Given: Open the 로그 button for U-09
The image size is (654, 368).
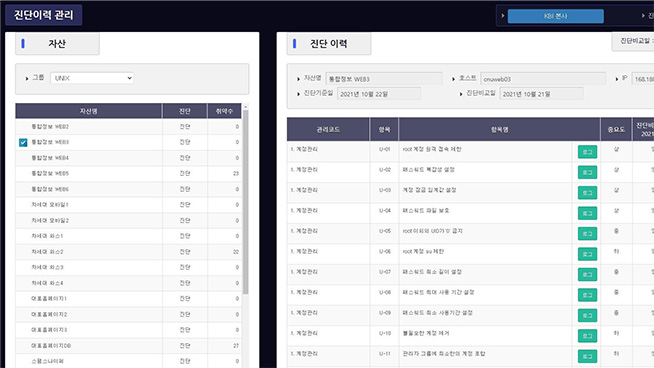Looking at the screenshot, I should 587,315.
